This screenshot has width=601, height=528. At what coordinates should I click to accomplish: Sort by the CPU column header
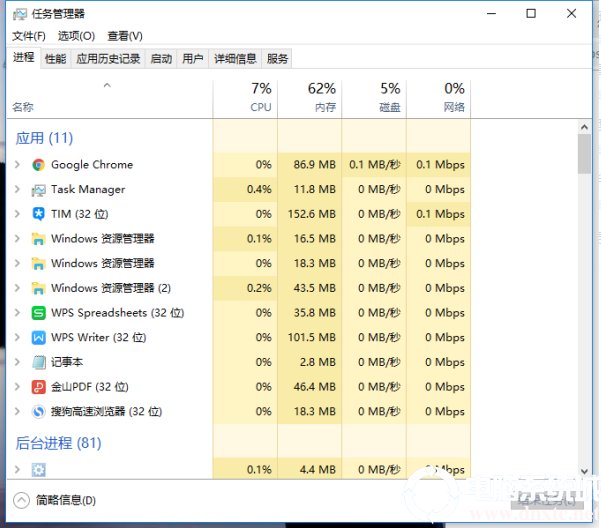(x=245, y=98)
